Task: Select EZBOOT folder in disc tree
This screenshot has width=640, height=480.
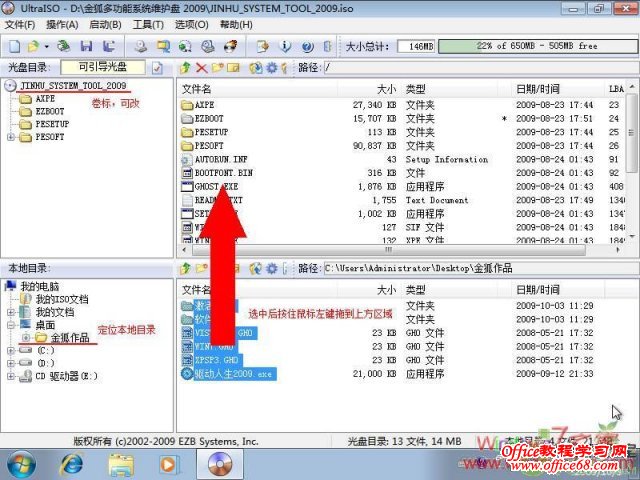Action: tap(50, 111)
